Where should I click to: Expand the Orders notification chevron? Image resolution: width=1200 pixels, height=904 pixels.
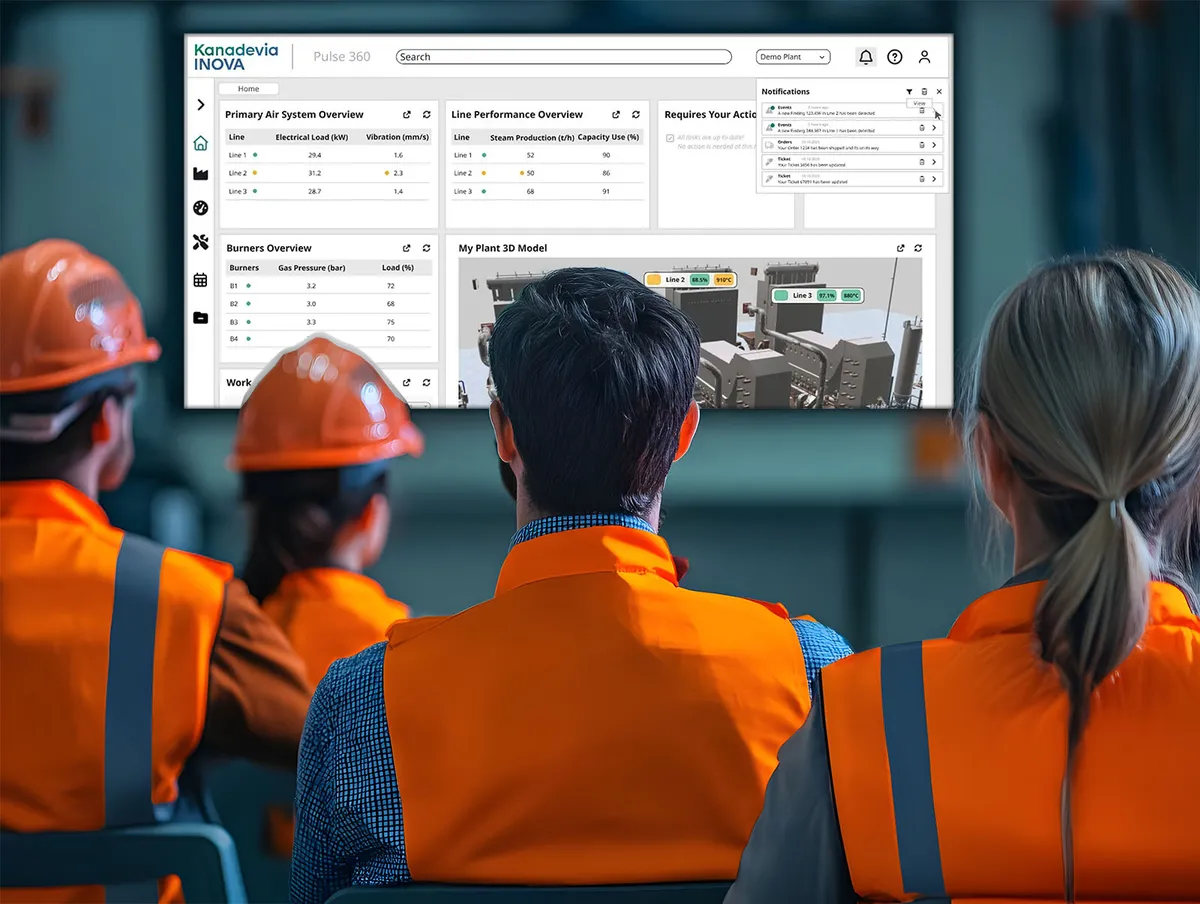click(934, 145)
